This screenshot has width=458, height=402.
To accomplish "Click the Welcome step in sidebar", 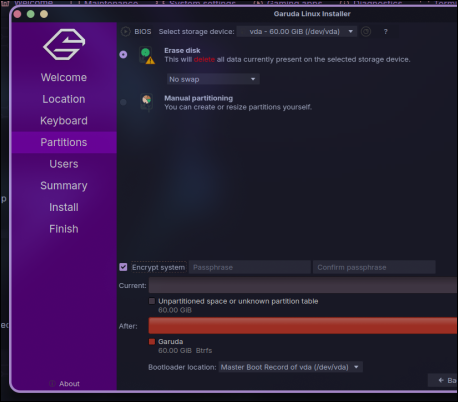I will (64, 77).
